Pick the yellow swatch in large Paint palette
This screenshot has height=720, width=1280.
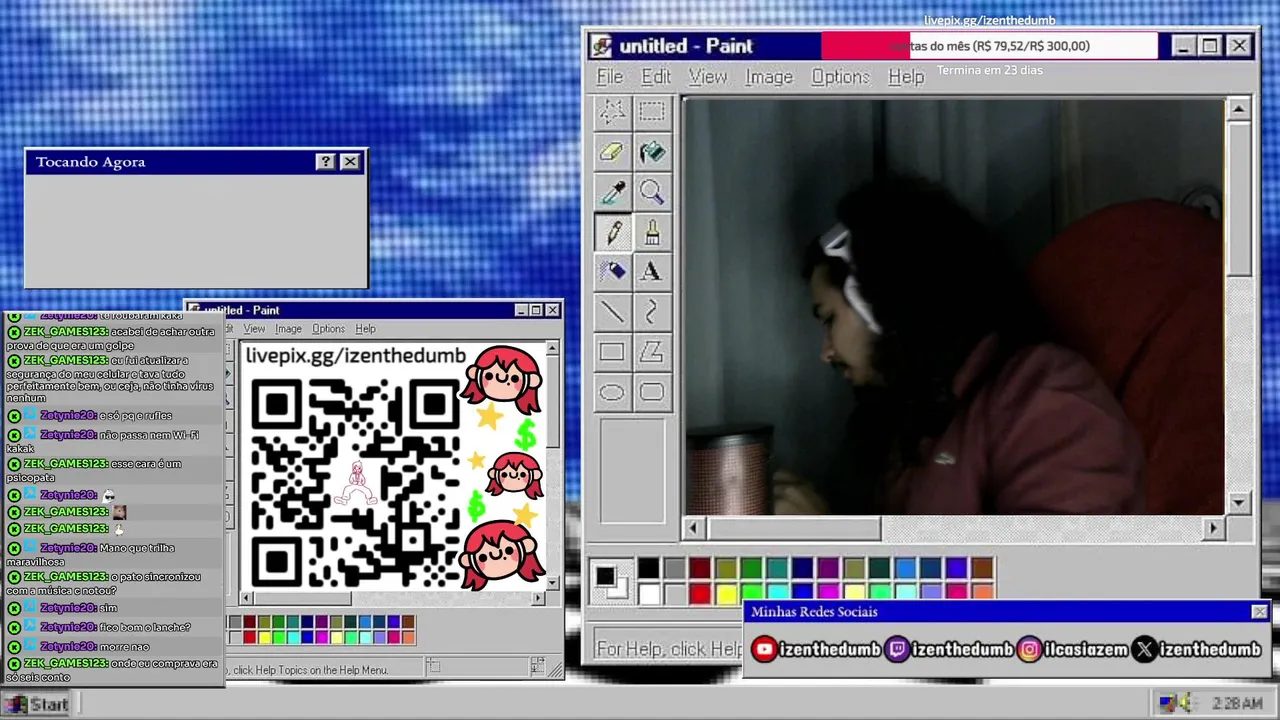(726, 594)
